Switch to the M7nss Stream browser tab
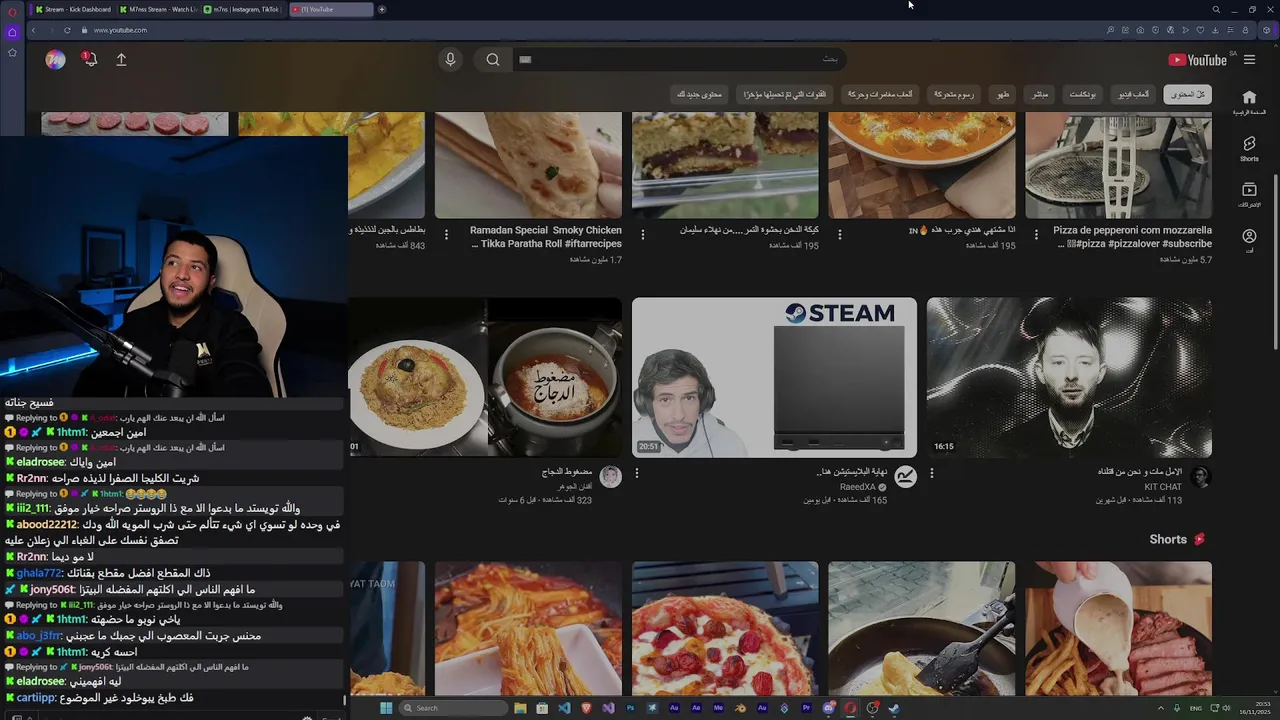The image size is (1280, 720). pos(158,9)
